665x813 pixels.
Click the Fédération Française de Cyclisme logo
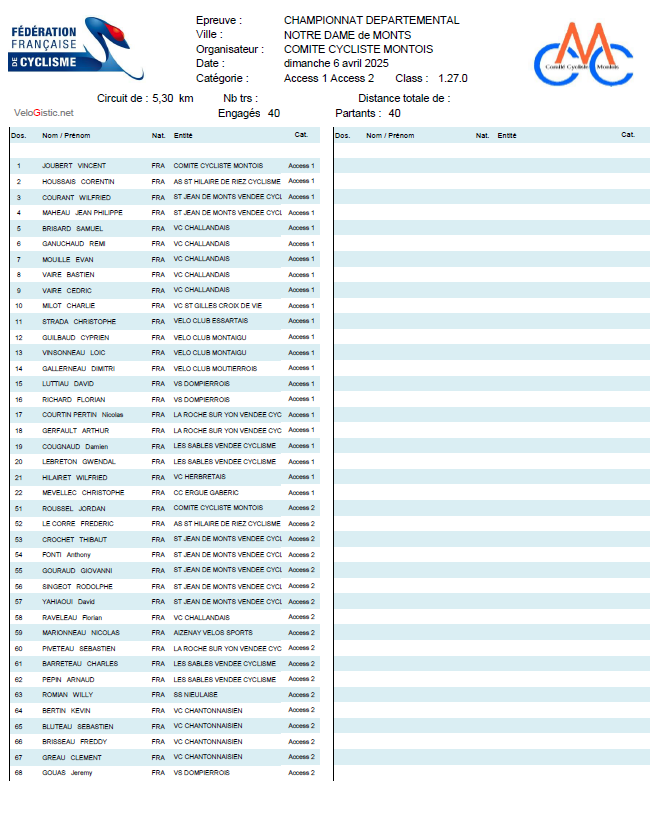tap(76, 48)
